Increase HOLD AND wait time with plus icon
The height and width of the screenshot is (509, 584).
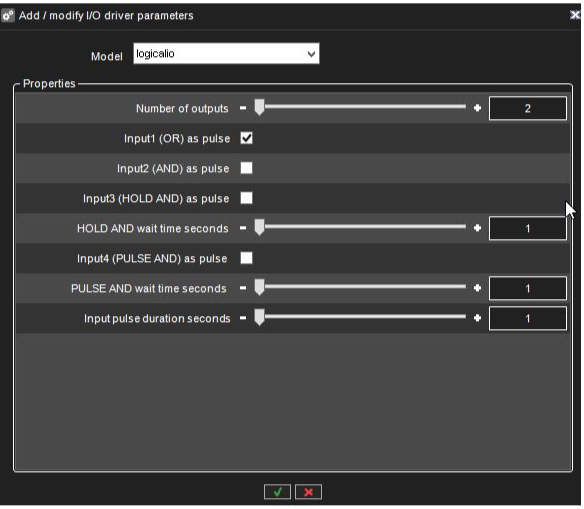point(477,228)
